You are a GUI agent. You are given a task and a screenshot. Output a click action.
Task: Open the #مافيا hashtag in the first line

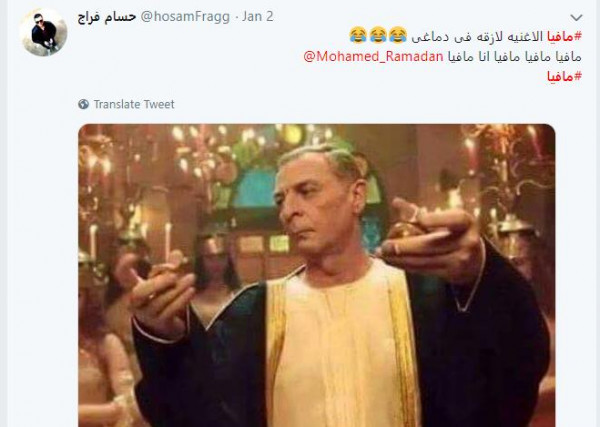(x=564, y=37)
